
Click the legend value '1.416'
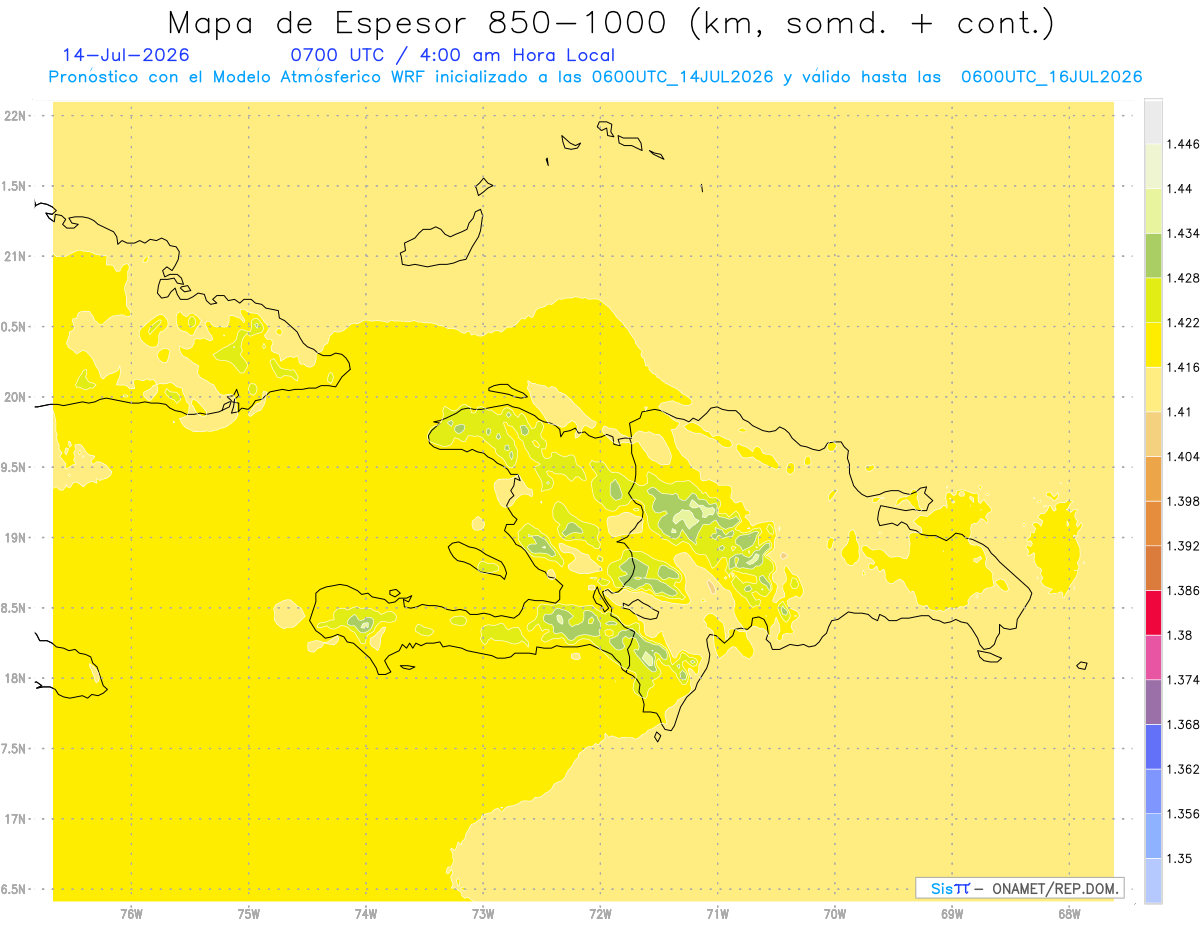pos(1184,367)
